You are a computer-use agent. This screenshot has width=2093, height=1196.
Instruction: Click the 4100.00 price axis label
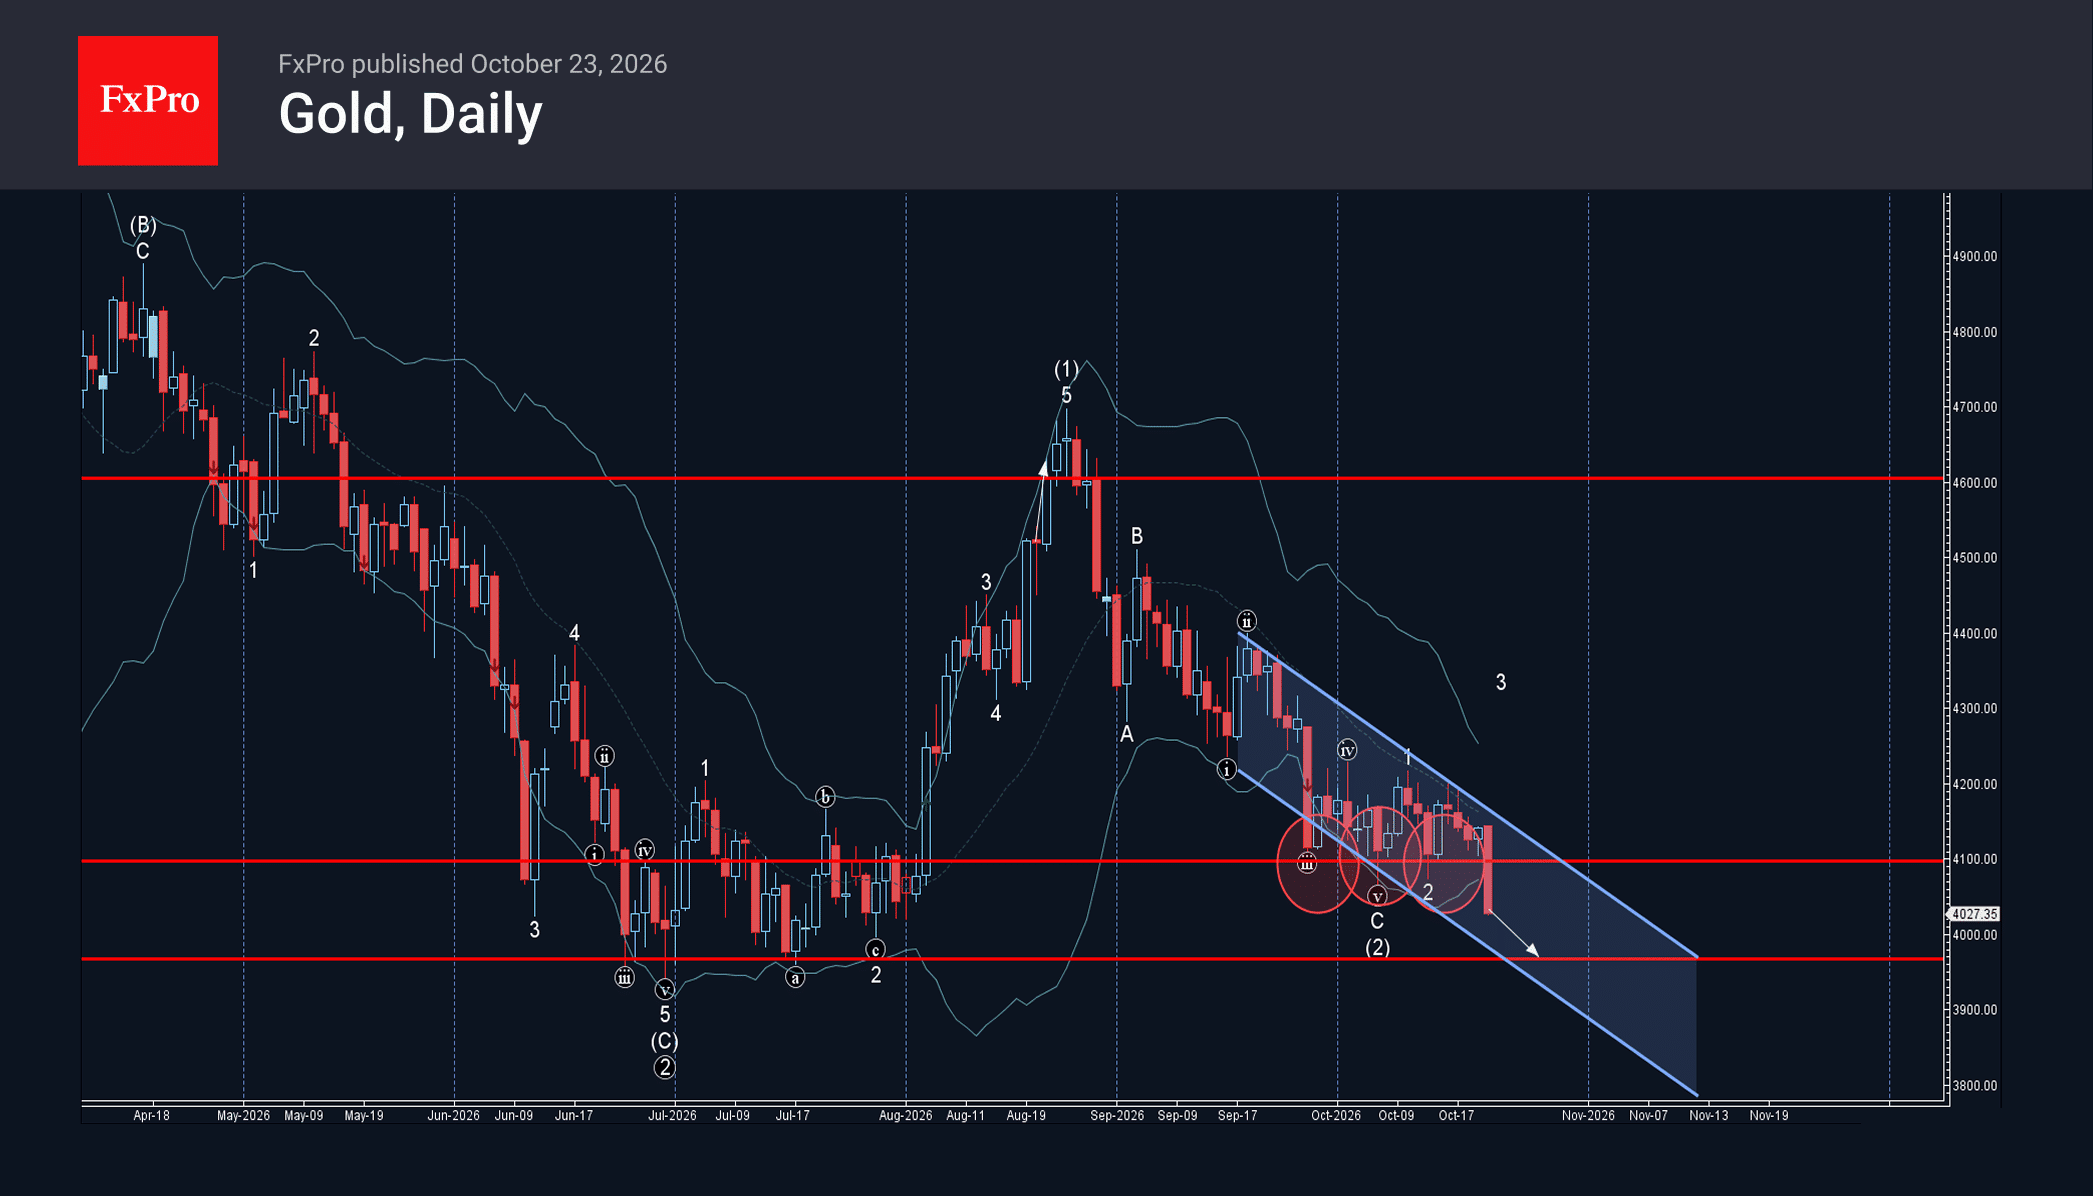click(1975, 859)
